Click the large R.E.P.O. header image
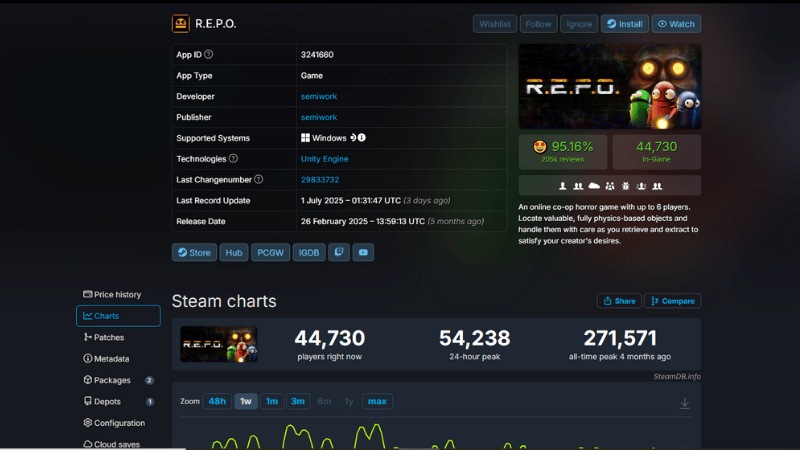This screenshot has width=800, height=450. tap(610, 86)
